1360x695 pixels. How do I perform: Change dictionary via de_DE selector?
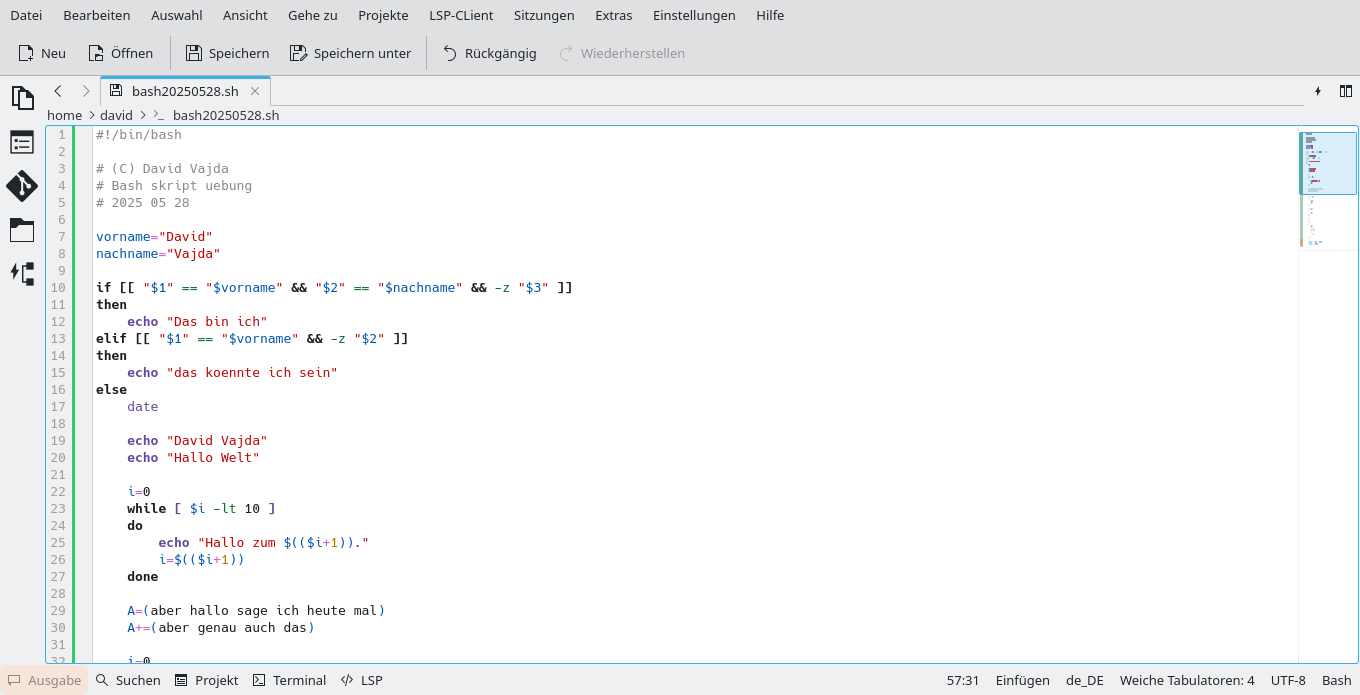click(1084, 680)
